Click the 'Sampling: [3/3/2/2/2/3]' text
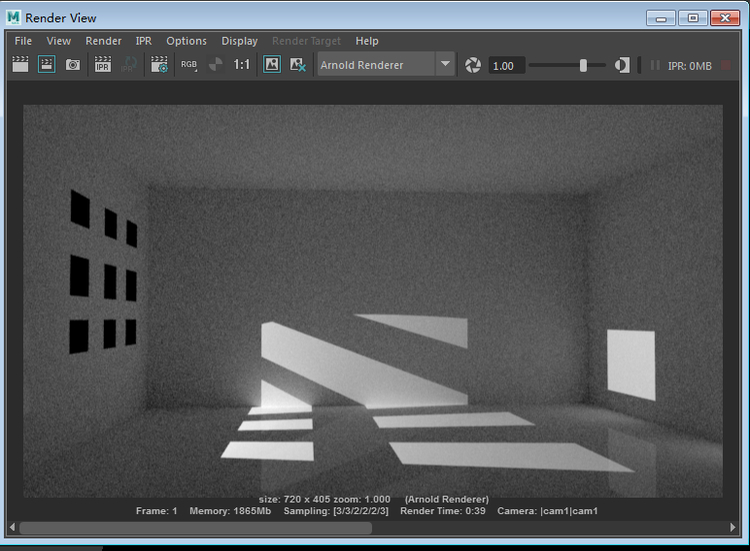This screenshot has height=551, width=750. coord(336,511)
